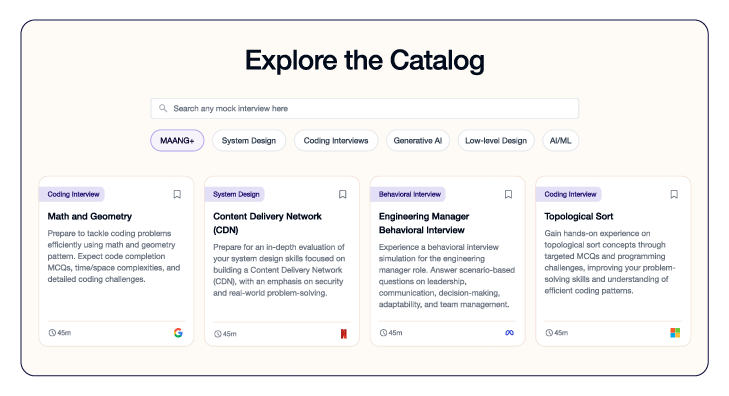Click 45m duration on Math and Geometry
This screenshot has width=729, height=396.
(x=64, y=333)
